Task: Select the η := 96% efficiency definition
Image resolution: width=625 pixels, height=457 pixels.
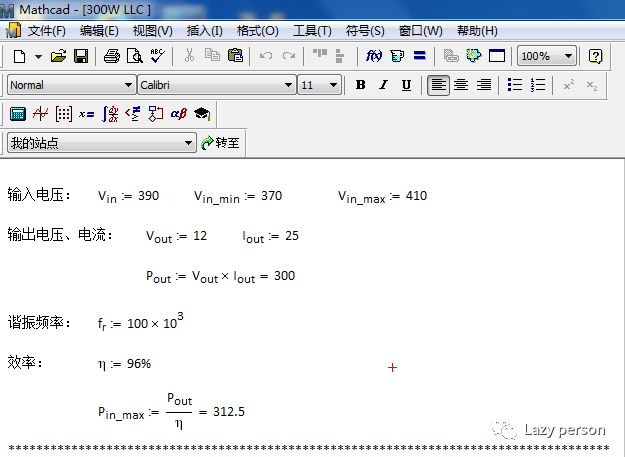Action: 124,364
